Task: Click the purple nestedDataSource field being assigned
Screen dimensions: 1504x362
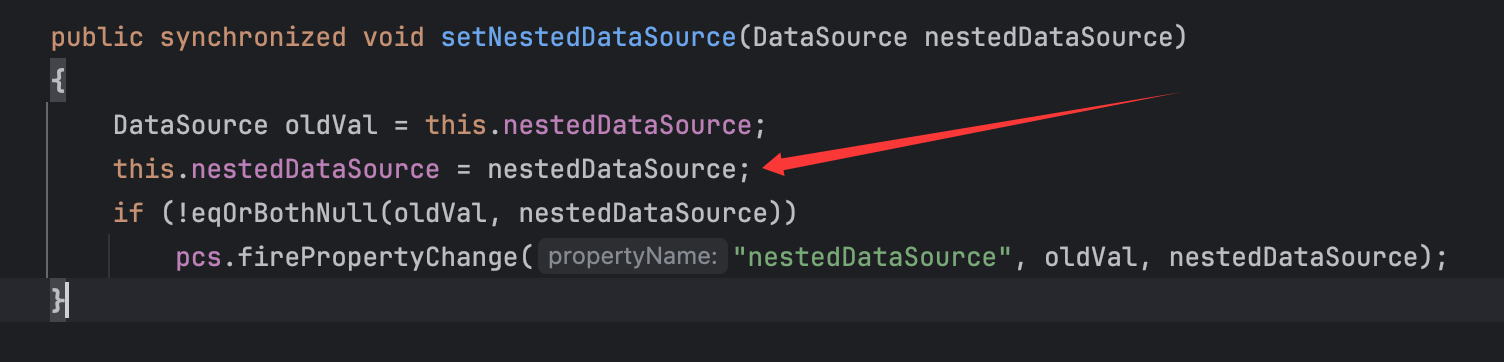Action: click(x=315, y=169)
